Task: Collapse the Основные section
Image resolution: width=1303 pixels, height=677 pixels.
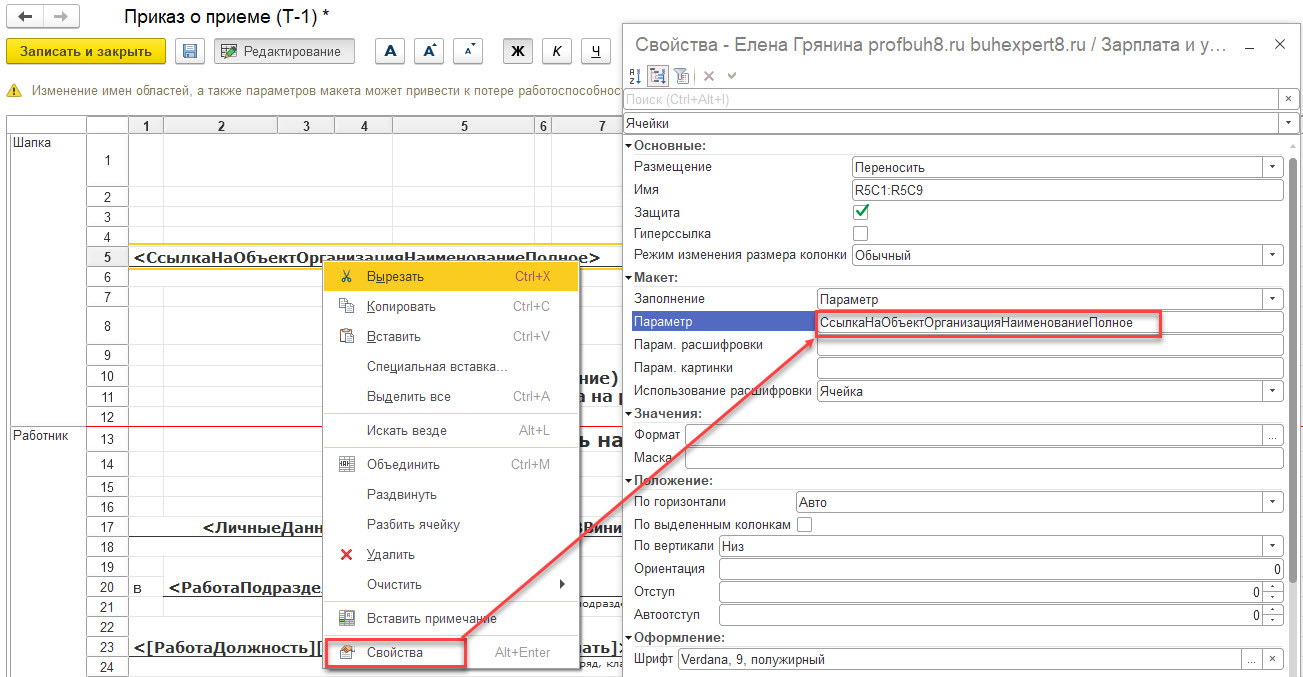Action: point(629,146)
